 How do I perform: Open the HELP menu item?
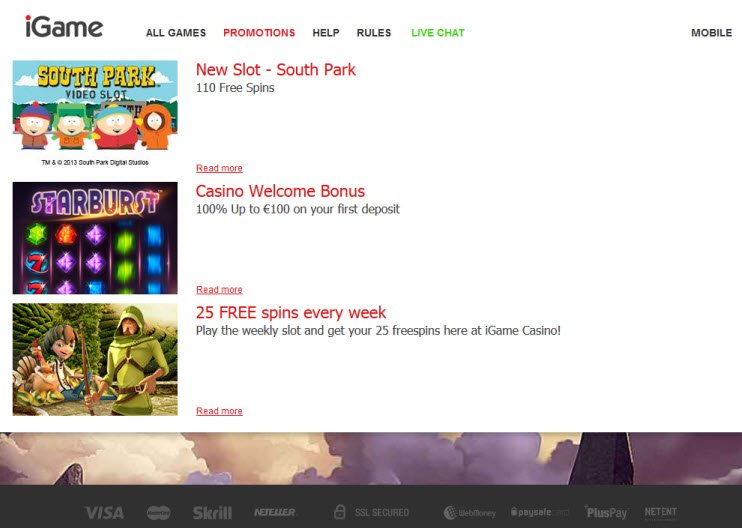(x=326, y=33)
